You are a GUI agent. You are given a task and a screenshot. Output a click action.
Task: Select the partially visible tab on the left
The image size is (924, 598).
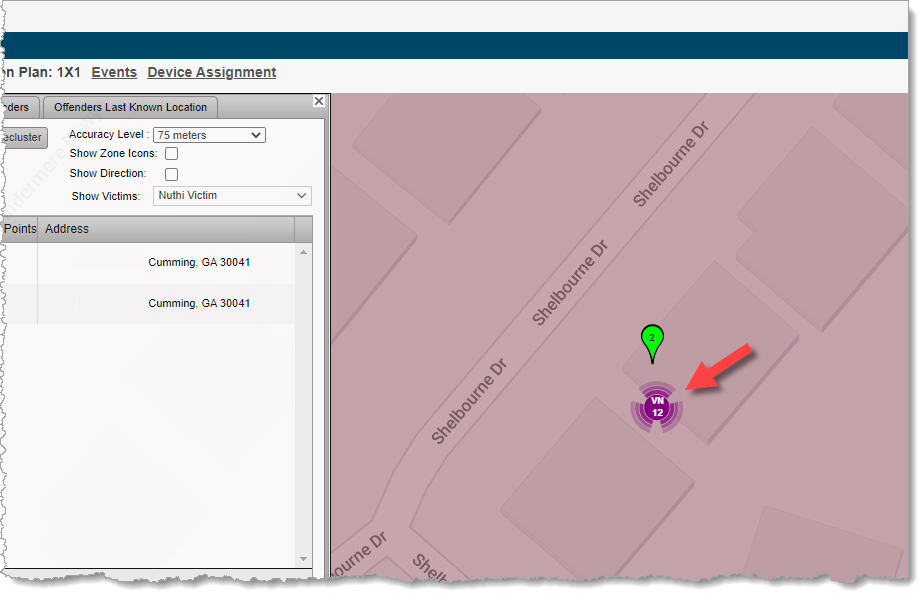[20, 108]
